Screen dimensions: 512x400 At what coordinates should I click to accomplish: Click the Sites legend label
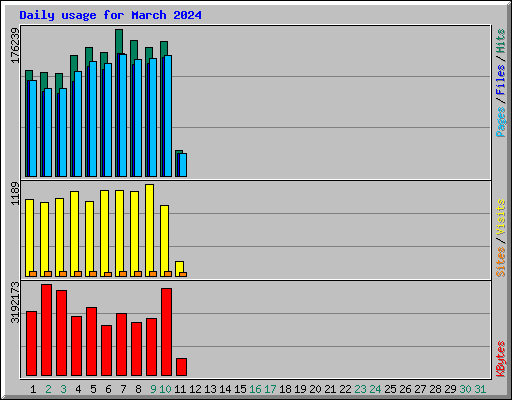point(500,262)
